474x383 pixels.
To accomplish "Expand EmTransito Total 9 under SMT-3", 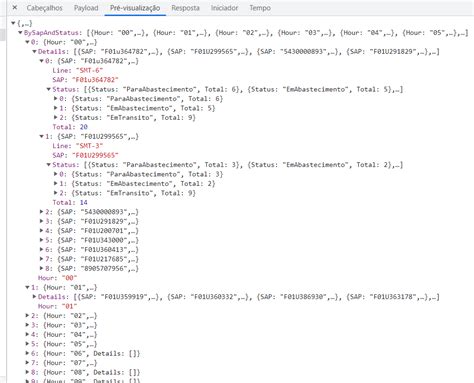I will (56, 193).
